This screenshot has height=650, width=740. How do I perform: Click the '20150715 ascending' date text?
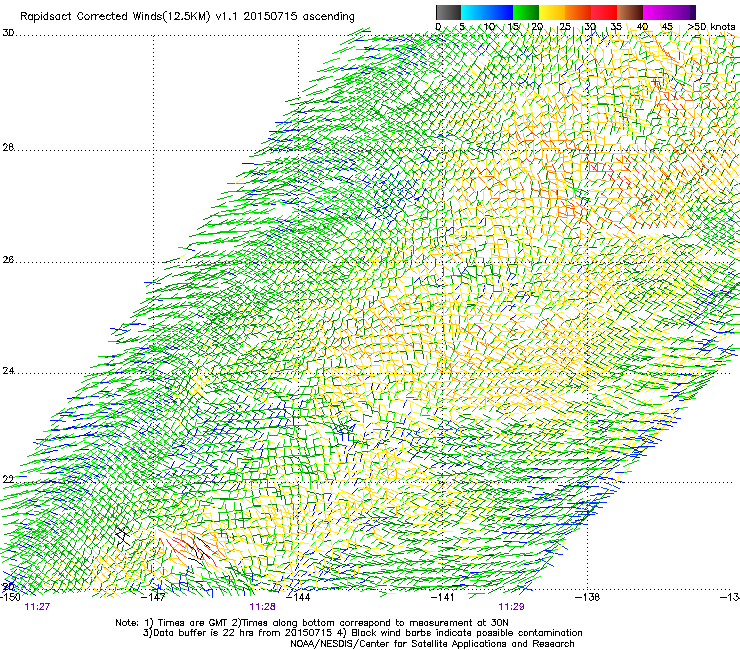tap(299, 17)
